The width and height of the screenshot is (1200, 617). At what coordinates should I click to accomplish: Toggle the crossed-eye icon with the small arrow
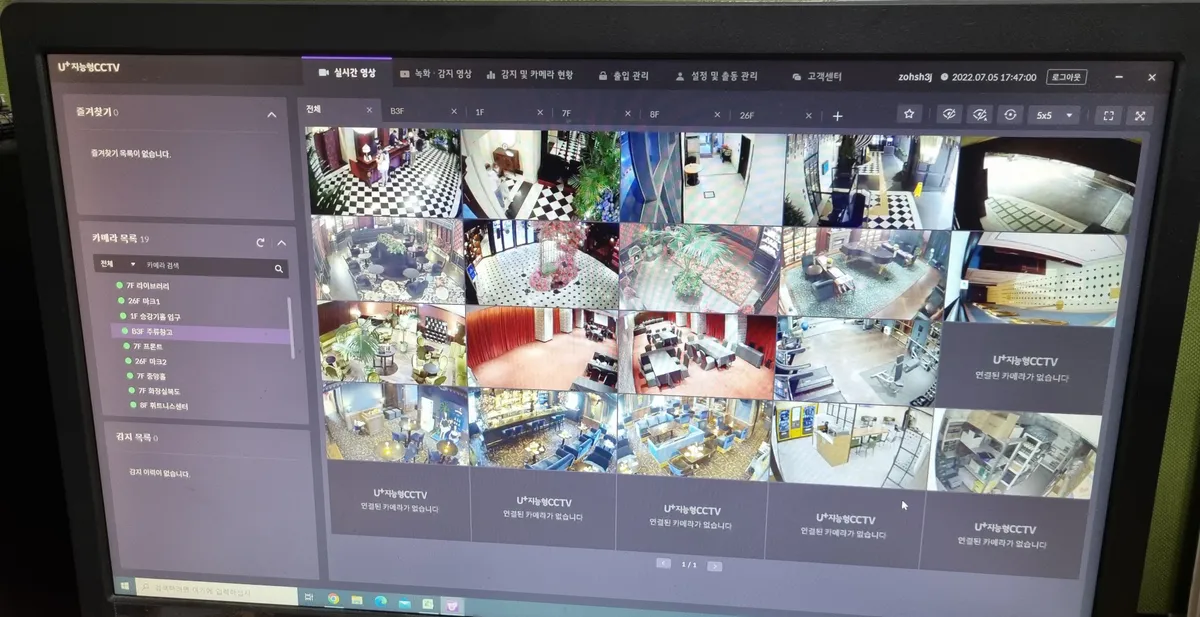pos(980,114)
